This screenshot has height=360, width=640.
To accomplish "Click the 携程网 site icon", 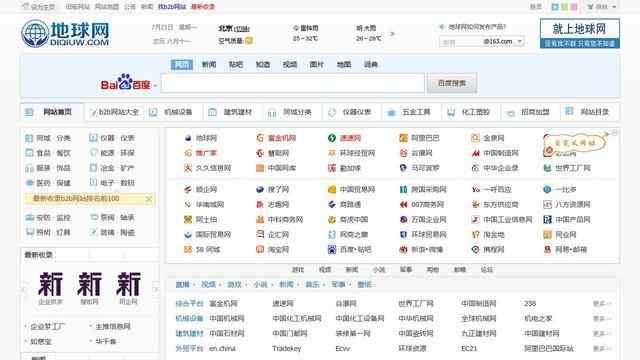I will point(475,249).
